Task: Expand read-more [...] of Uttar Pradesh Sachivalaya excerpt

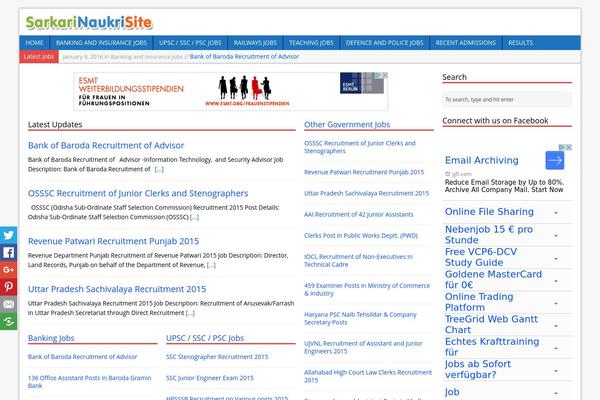Action: pos(190,313)
